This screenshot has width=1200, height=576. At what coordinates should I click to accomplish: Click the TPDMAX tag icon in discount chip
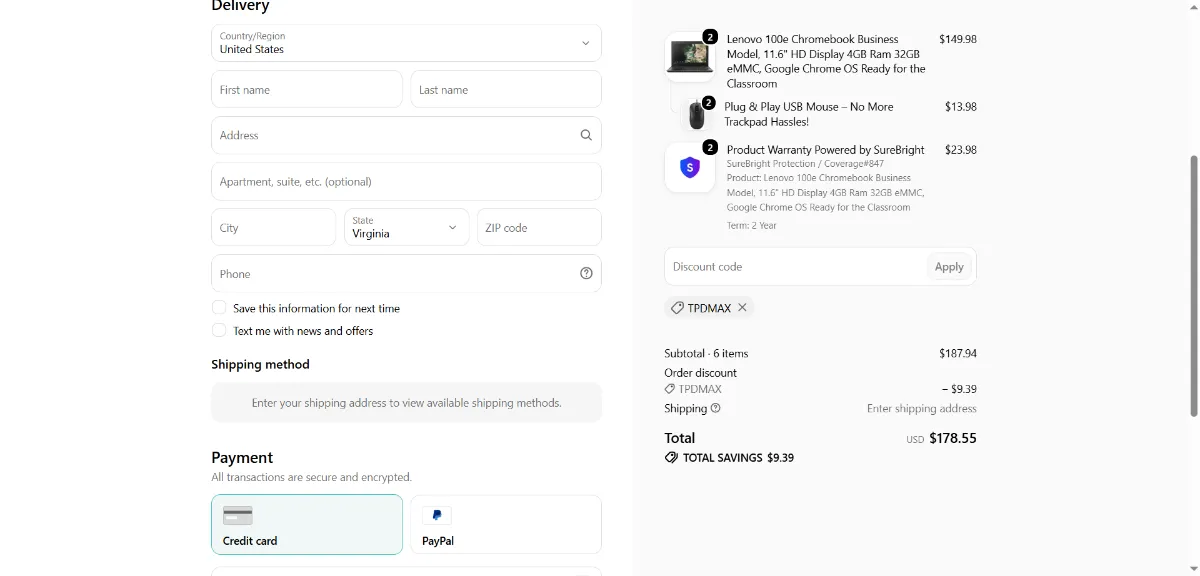pyautogui.click(x=677, y=308)
